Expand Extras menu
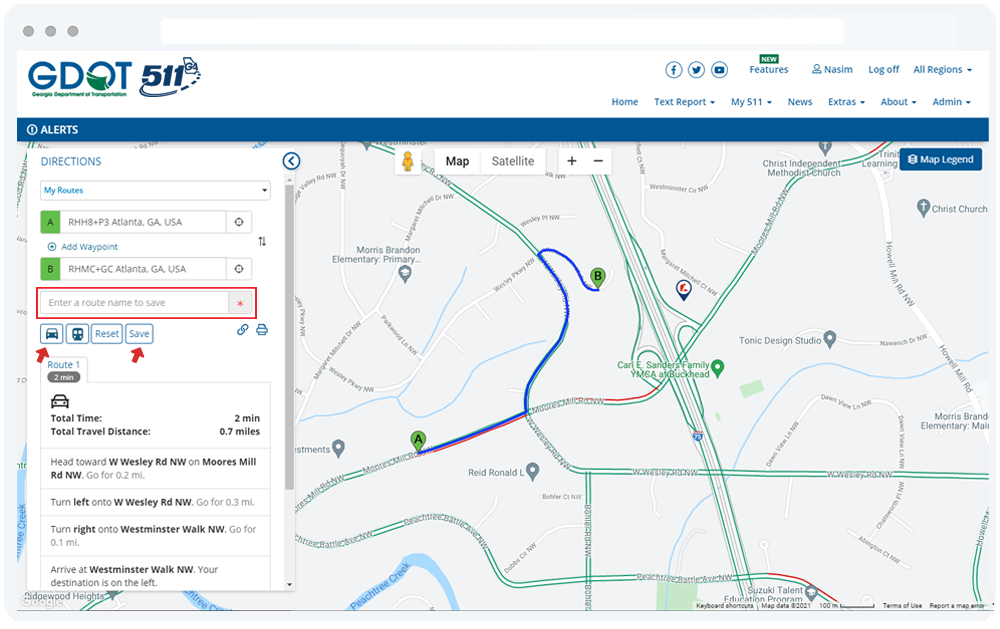This screenshot has height=629, width=1000. (x=846, y=102)
